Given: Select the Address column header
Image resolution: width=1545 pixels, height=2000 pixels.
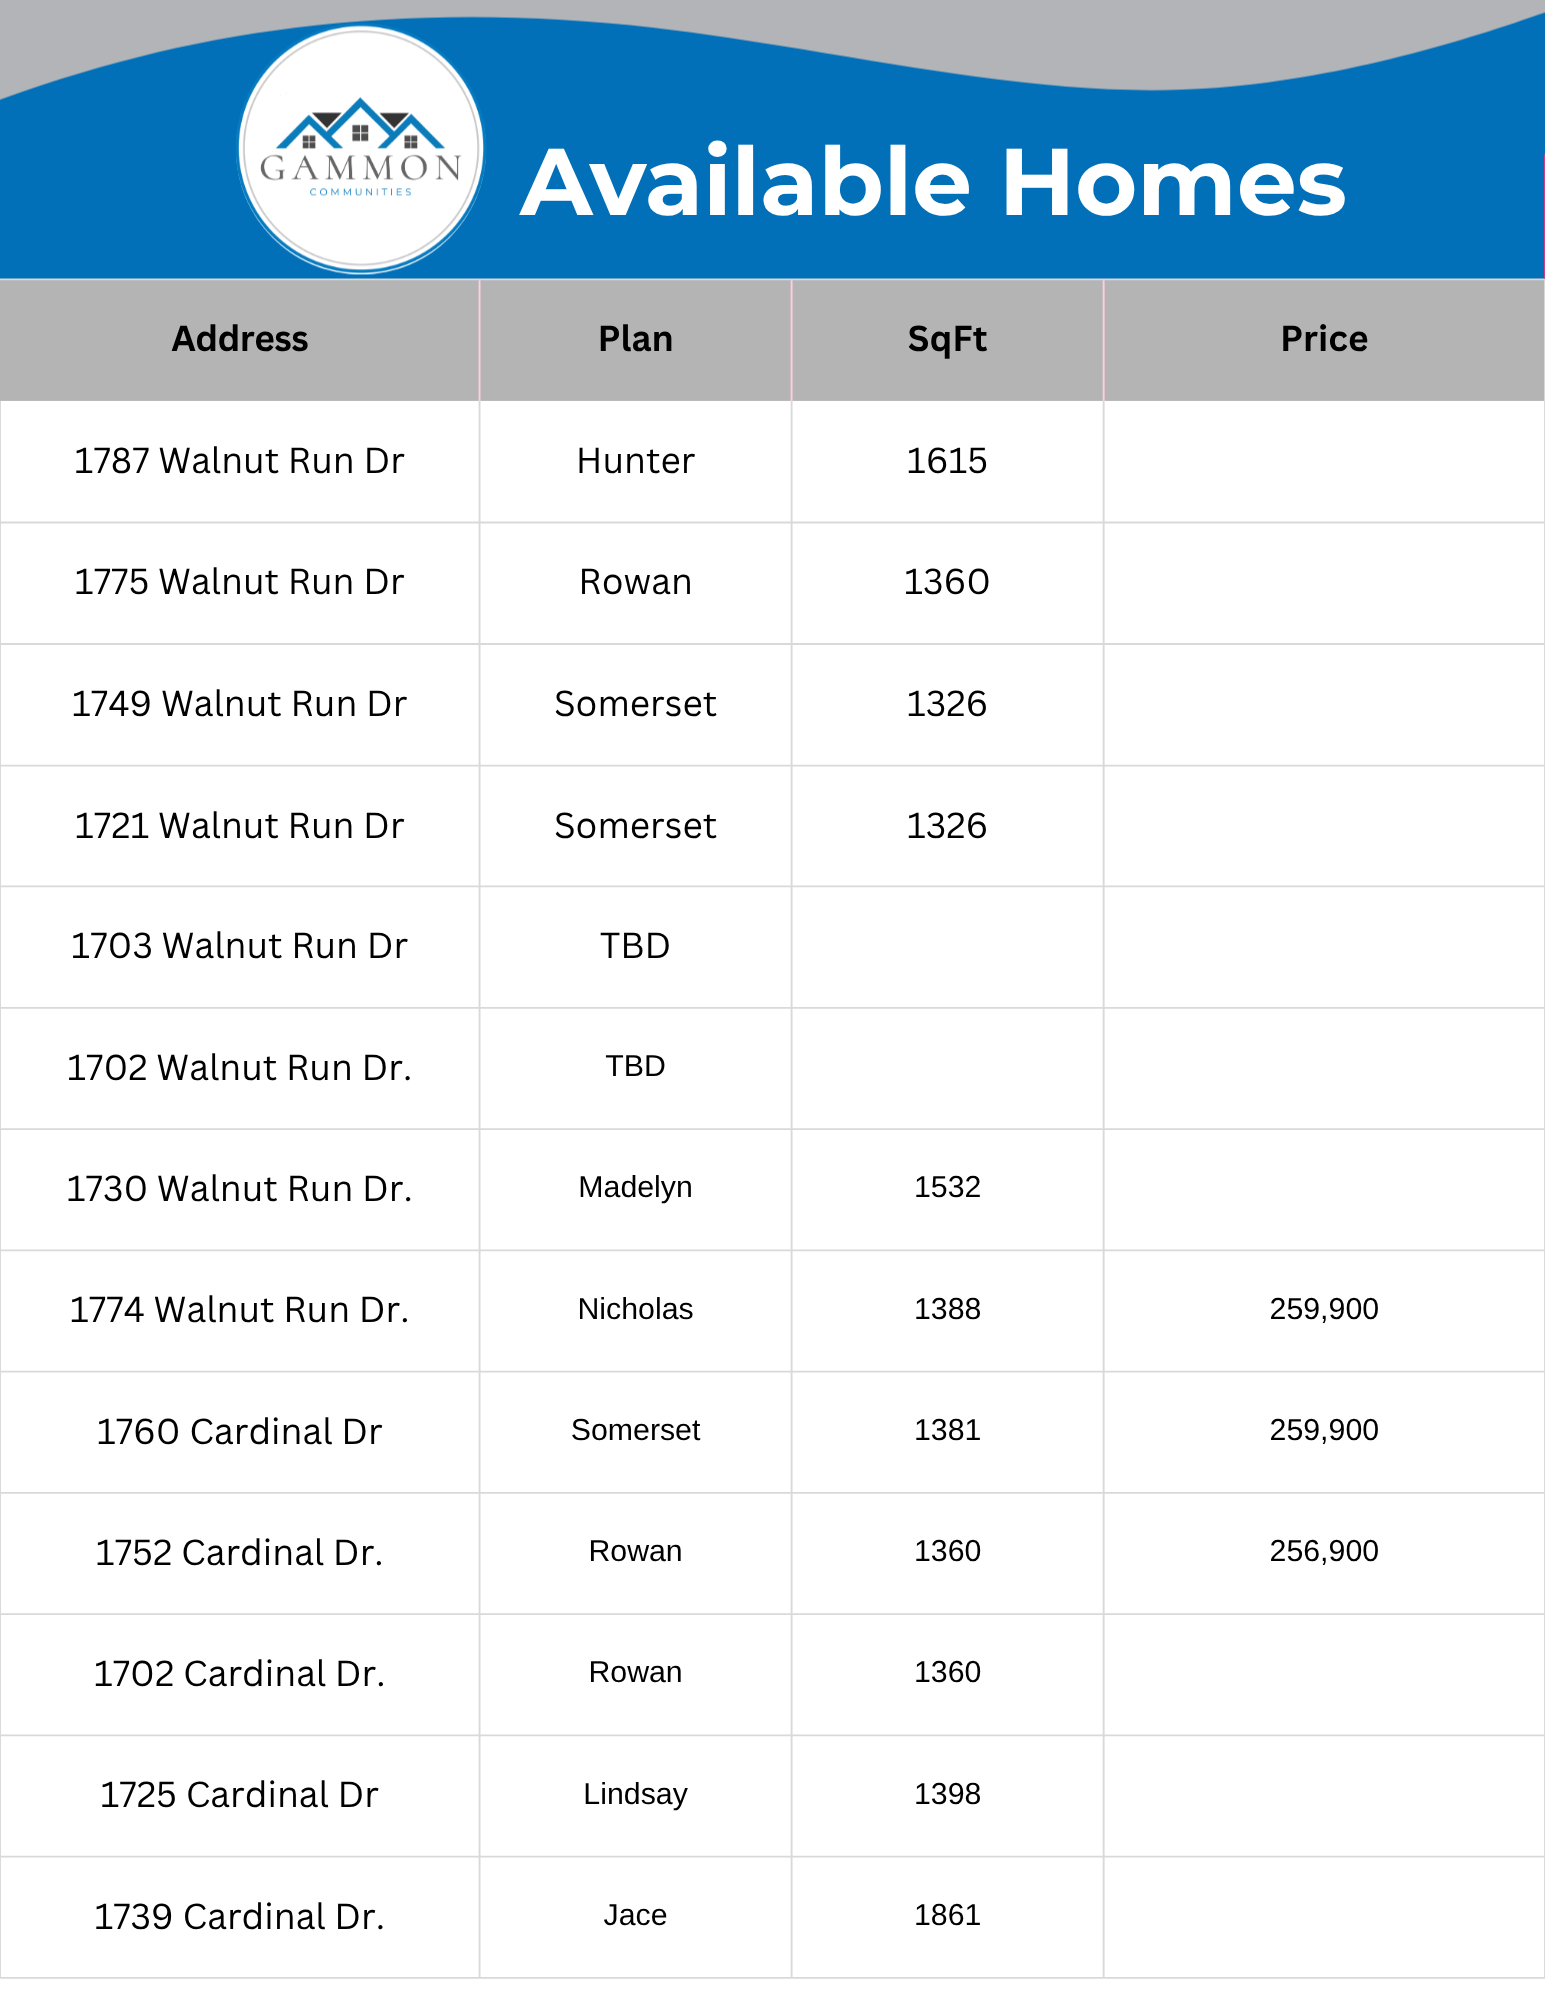Looking at the screenshot, I should pyautogui.click(x=240, y=339).
